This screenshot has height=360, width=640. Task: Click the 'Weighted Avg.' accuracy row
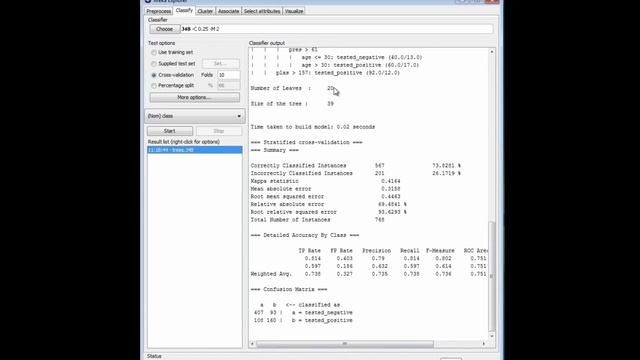click(x=368, y=274)
